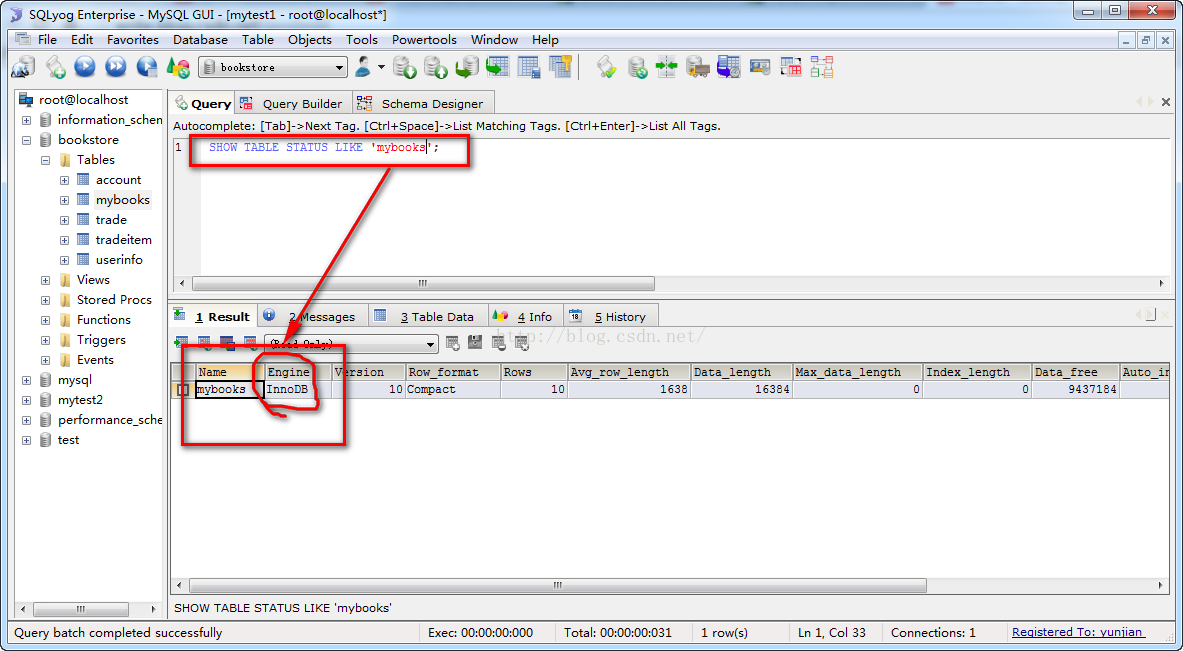Tick the mybooks result row checkbox
1183x651 pixels.
(x=183, y=390)
